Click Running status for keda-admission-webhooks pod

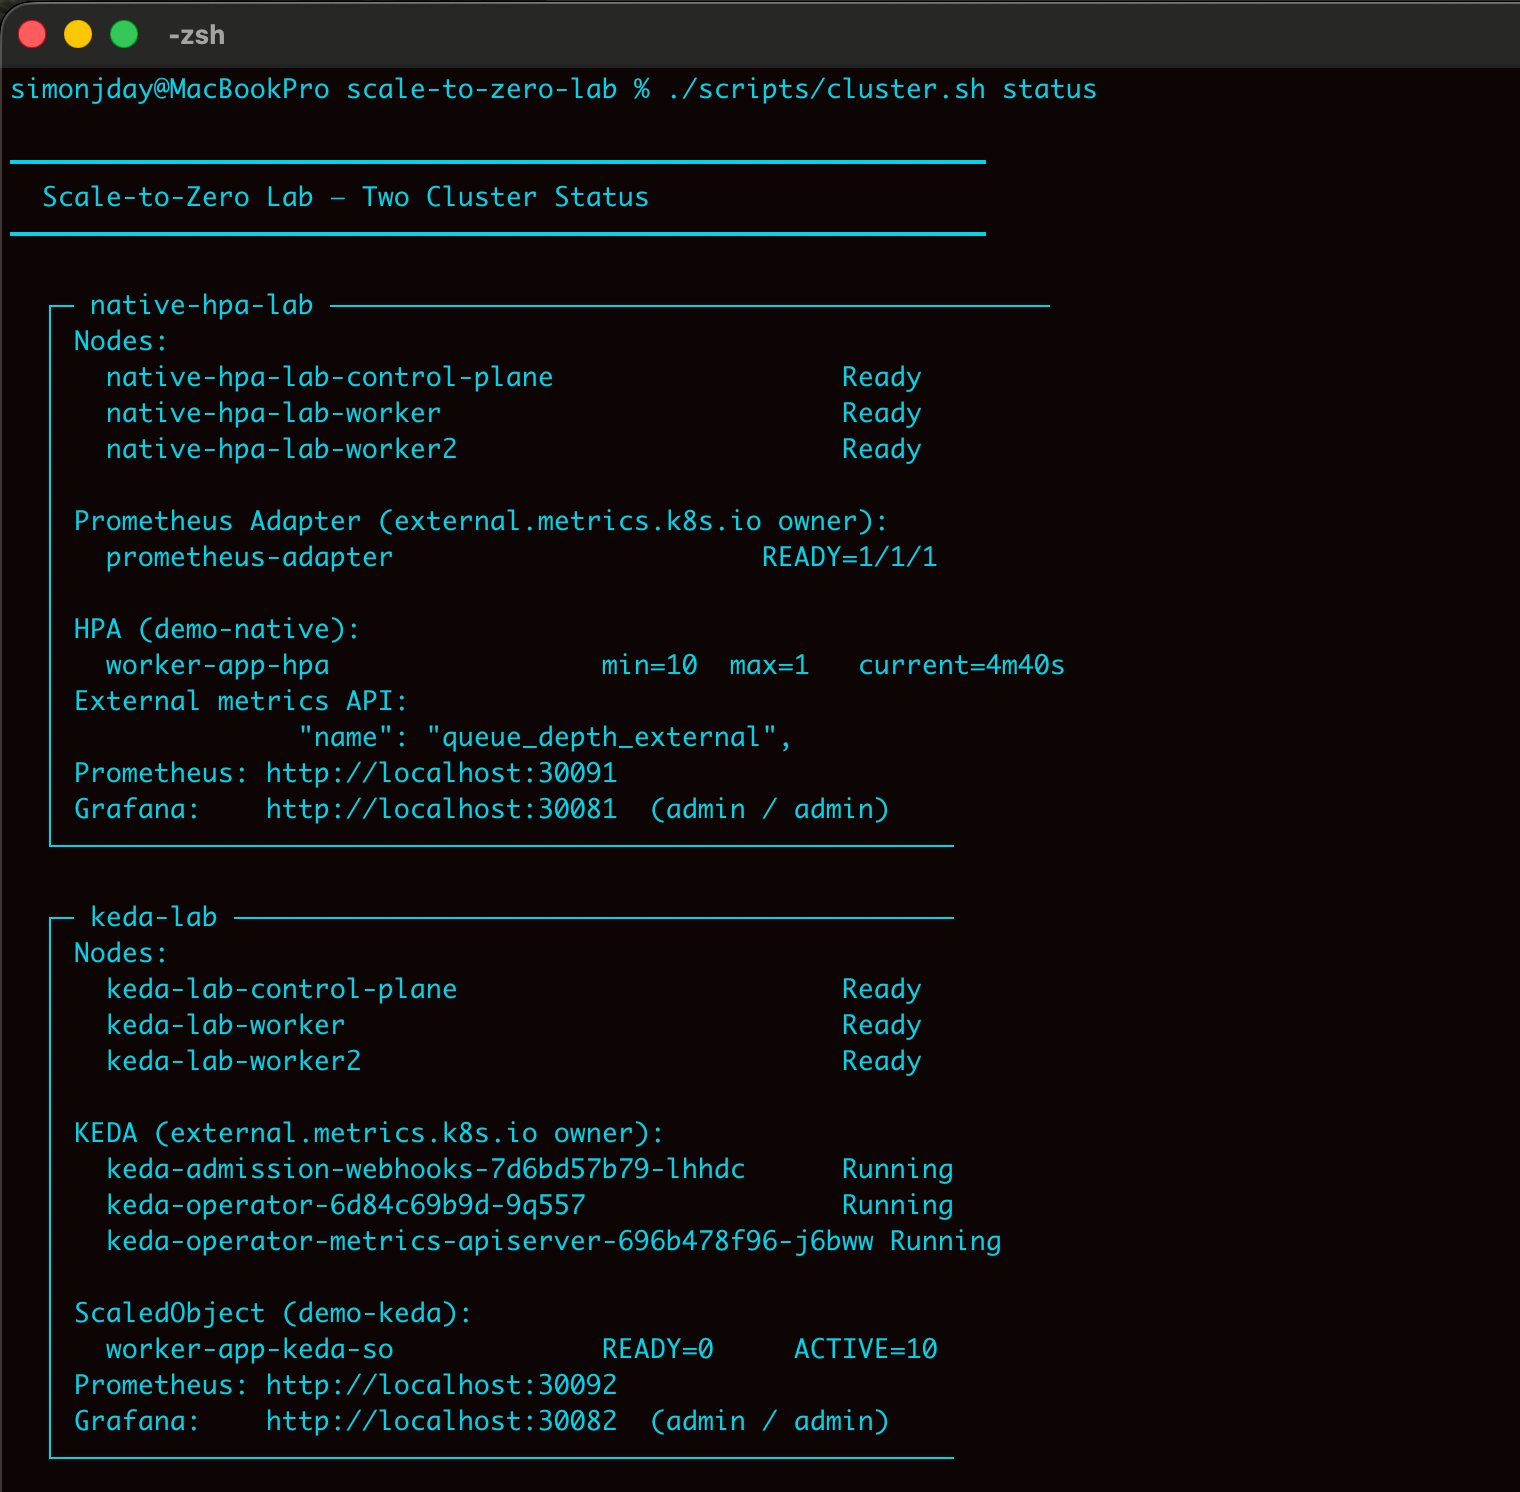(898, 1169)
